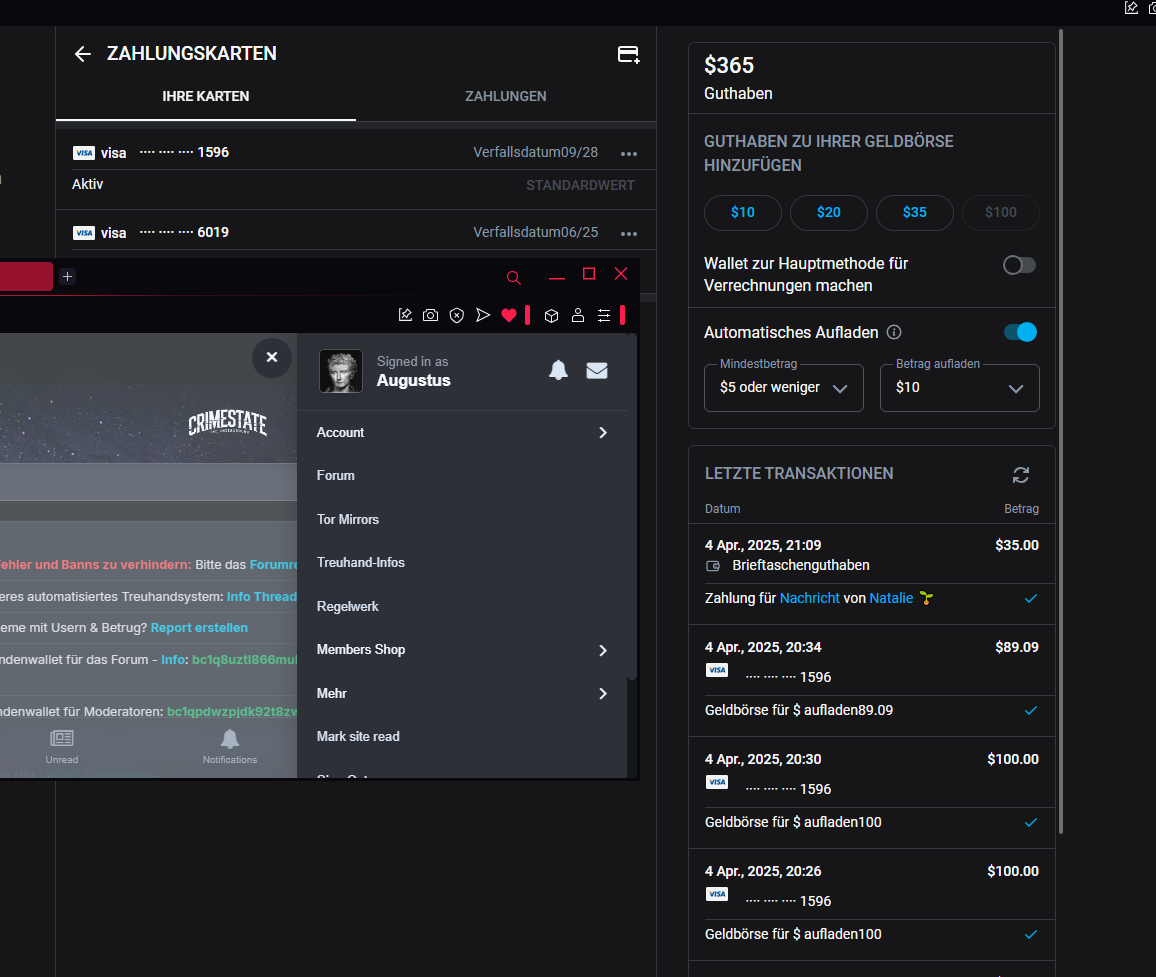Open options for visa card 1596
The image size is (1156, 977).
[x=628, y=153]
